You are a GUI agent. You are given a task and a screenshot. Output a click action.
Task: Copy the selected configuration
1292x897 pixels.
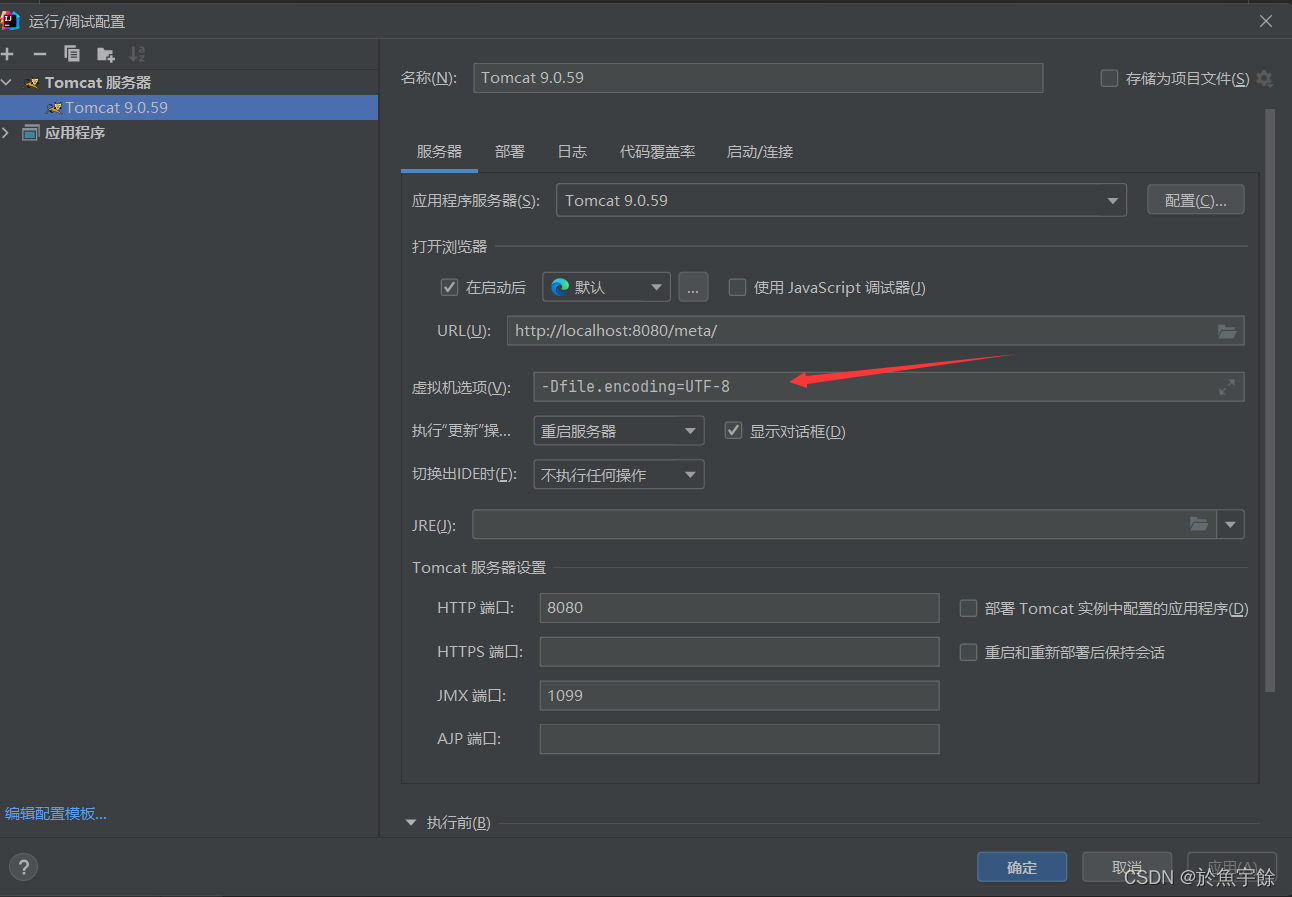72,54
